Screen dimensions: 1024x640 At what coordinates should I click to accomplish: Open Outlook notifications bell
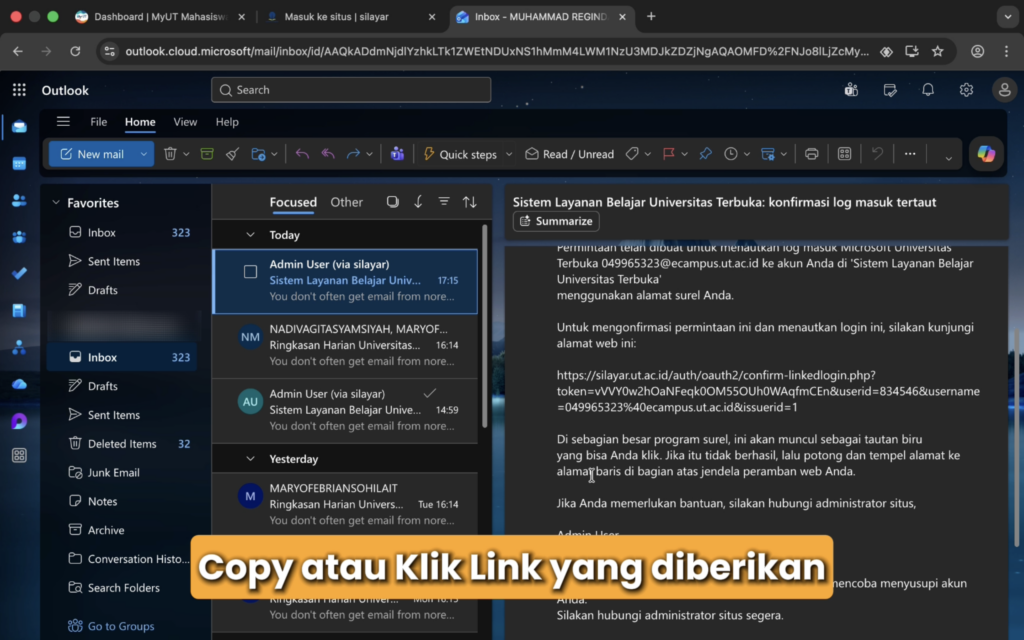pyautogui.click(x=927, y=90)
